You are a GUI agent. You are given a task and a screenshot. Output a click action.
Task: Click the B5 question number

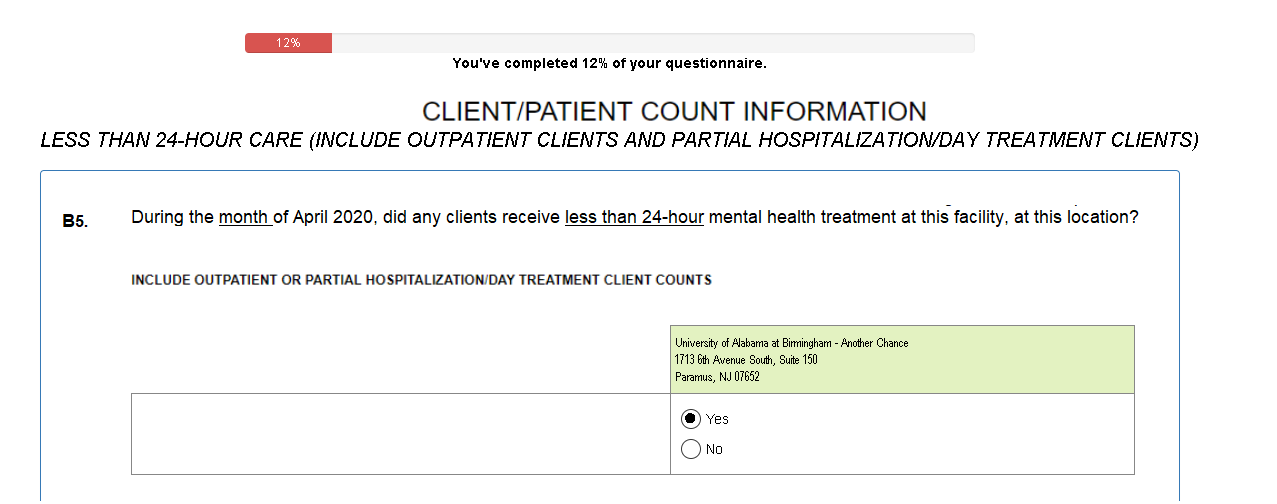75,221
